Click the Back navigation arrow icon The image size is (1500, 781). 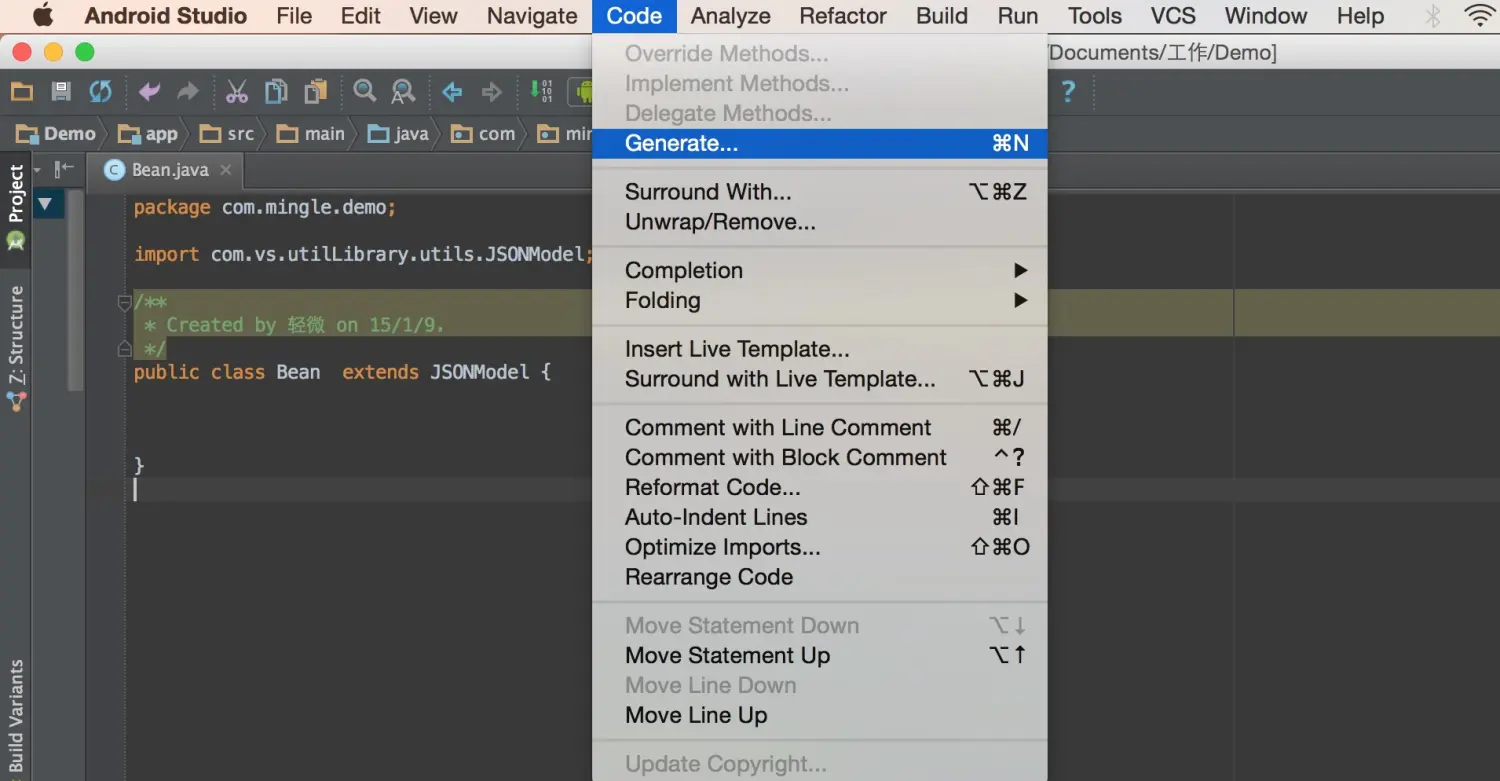[x=452, y=92]
